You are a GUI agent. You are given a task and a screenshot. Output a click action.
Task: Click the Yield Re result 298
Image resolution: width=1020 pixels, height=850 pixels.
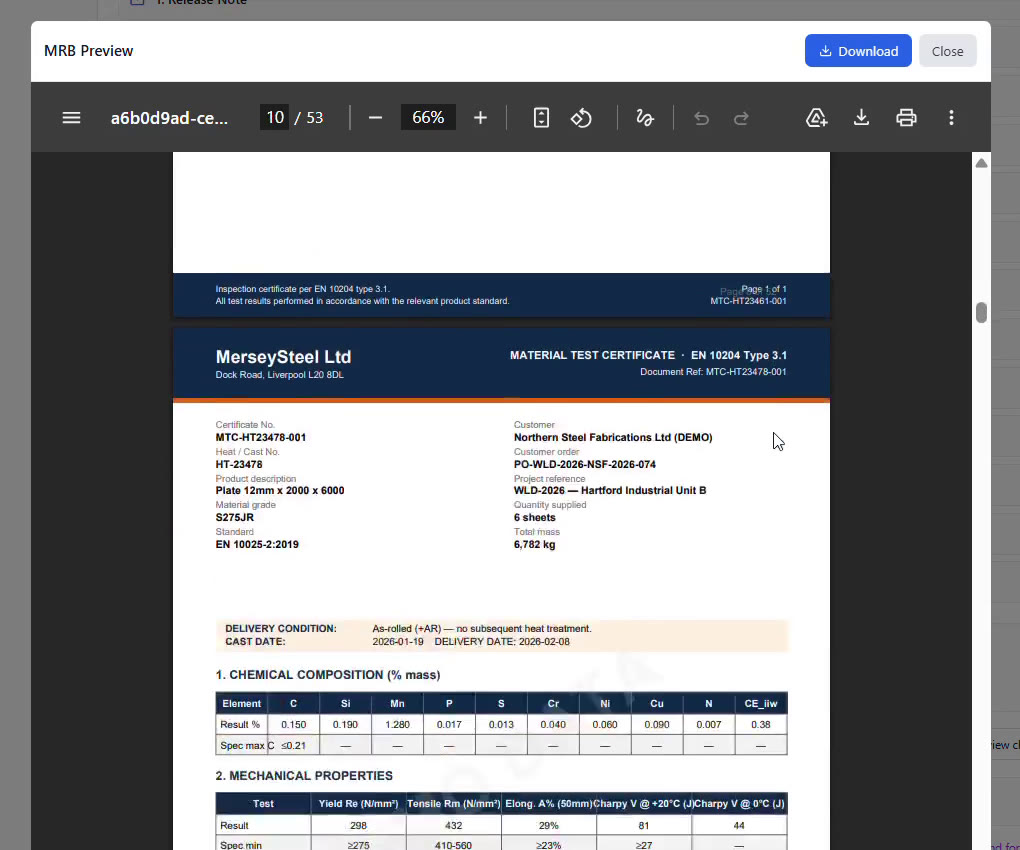pos(358,825)
